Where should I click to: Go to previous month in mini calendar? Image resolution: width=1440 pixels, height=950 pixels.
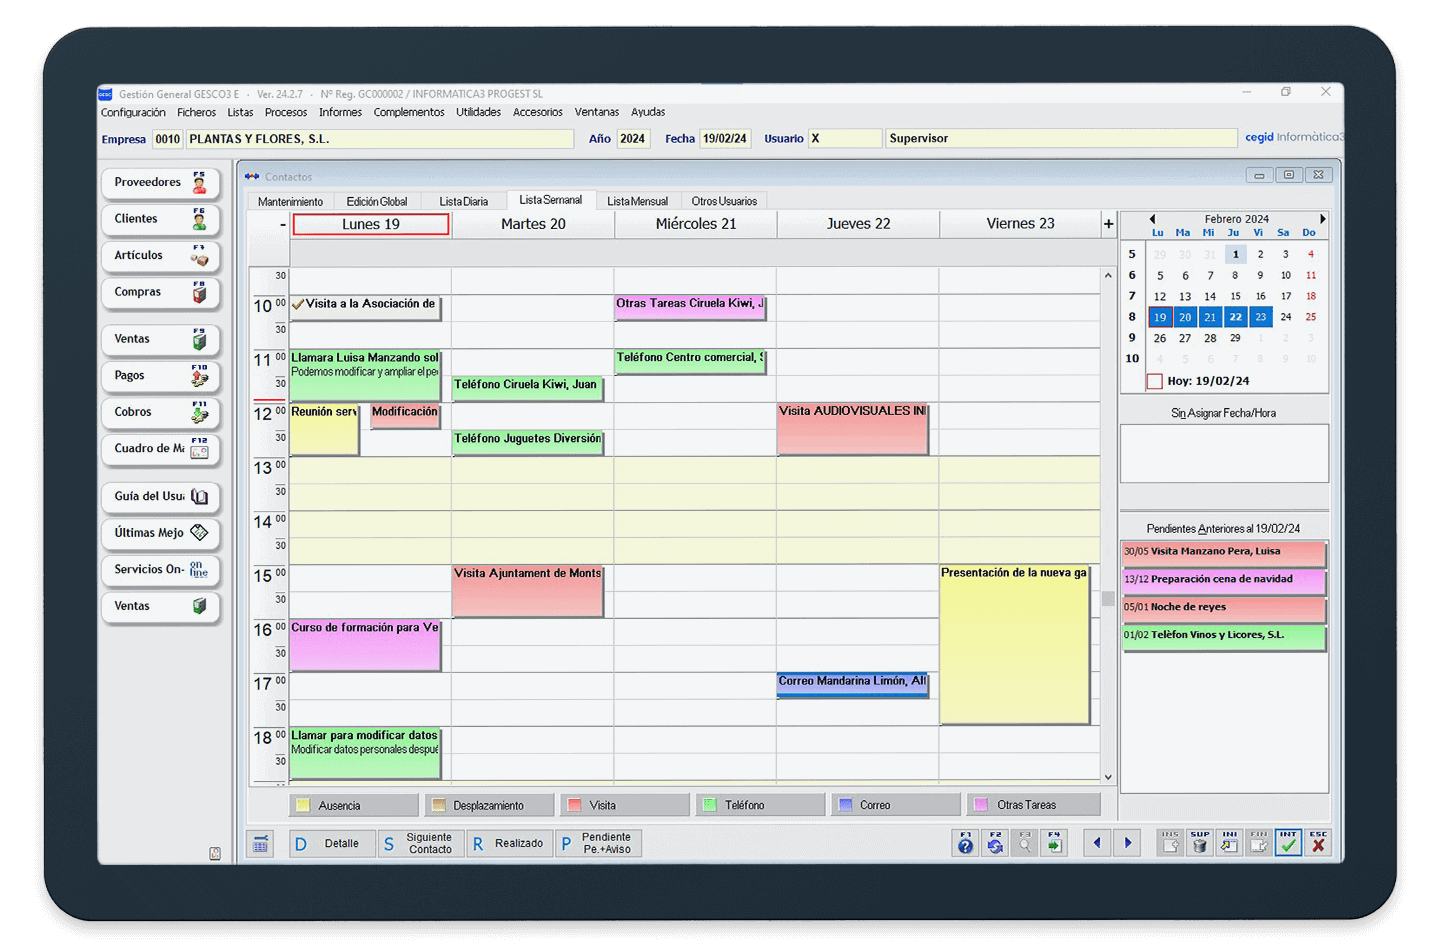pyautogui.click(x=1152, y=219)
